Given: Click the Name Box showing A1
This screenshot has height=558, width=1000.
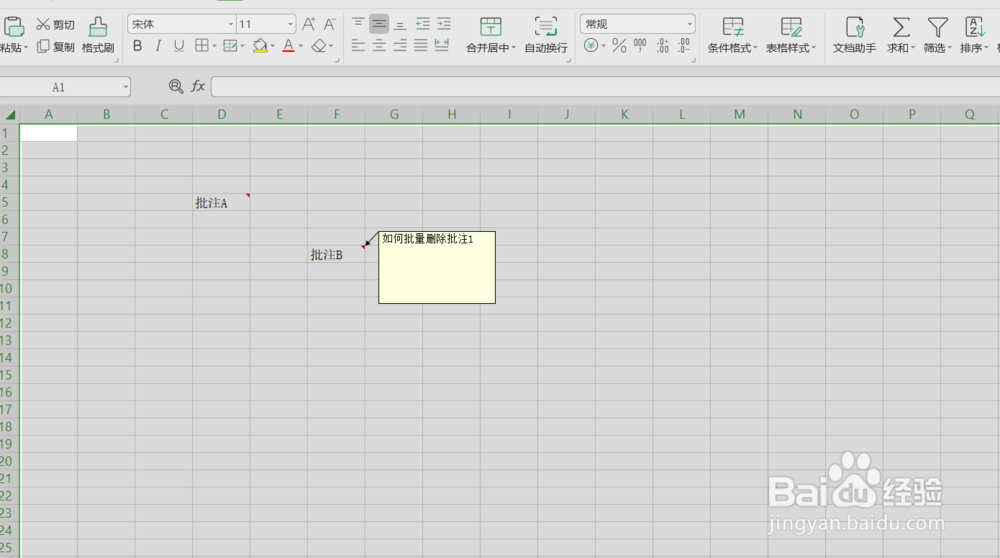Looking at the screenshot, I should (x=59, y=87).
